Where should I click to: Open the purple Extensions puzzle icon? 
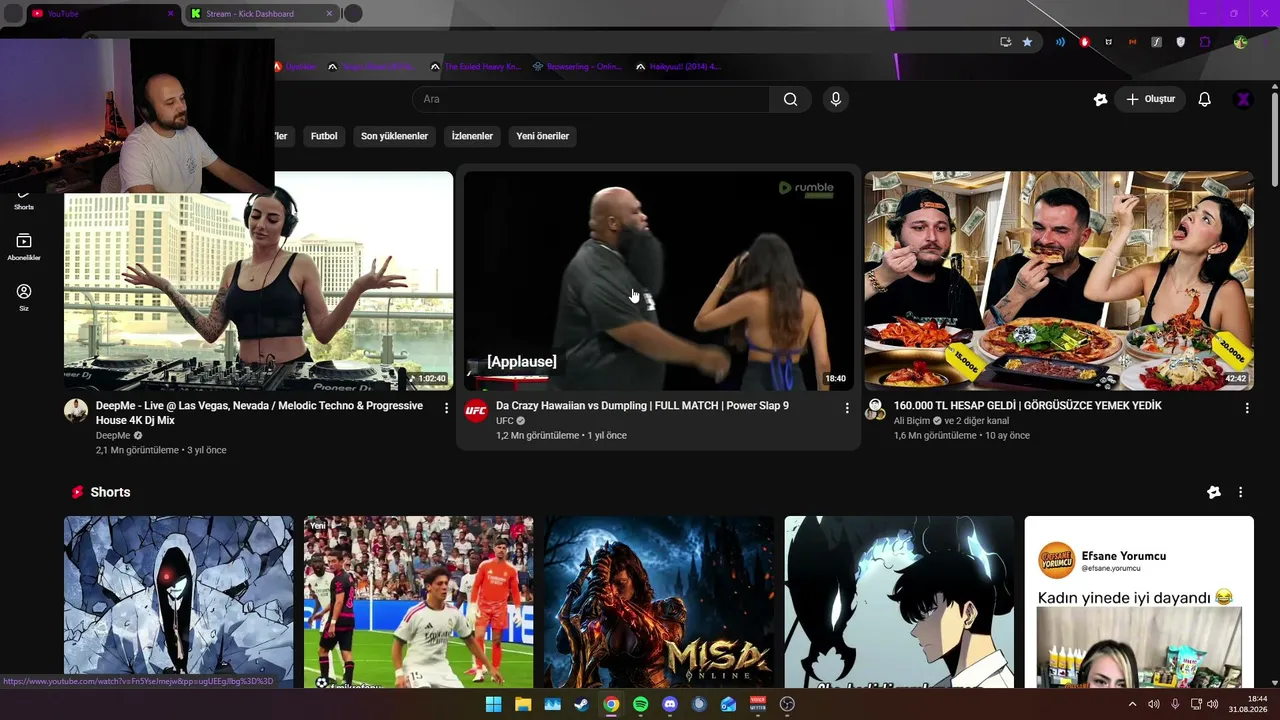[1205, 42]
